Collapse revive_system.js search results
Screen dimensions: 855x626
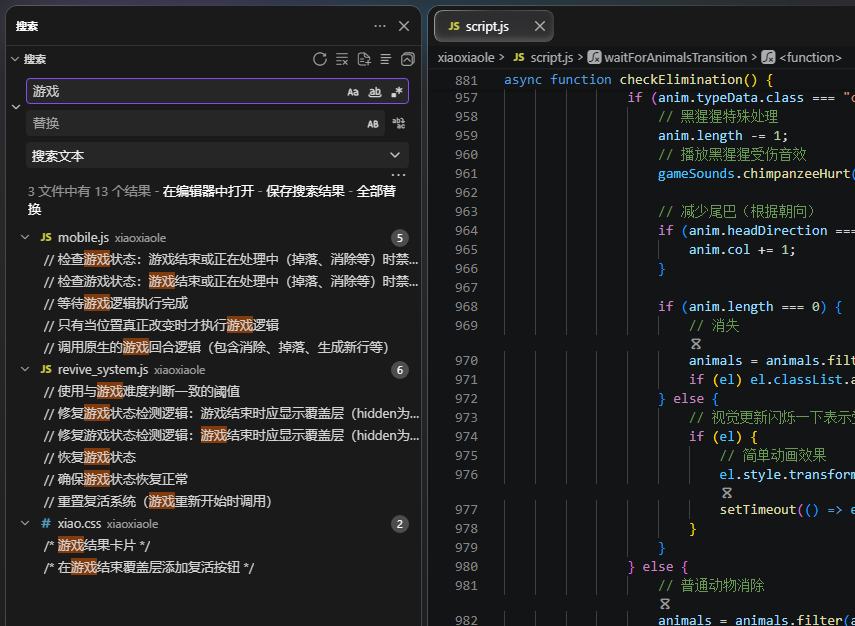click(x=25, y=369)
